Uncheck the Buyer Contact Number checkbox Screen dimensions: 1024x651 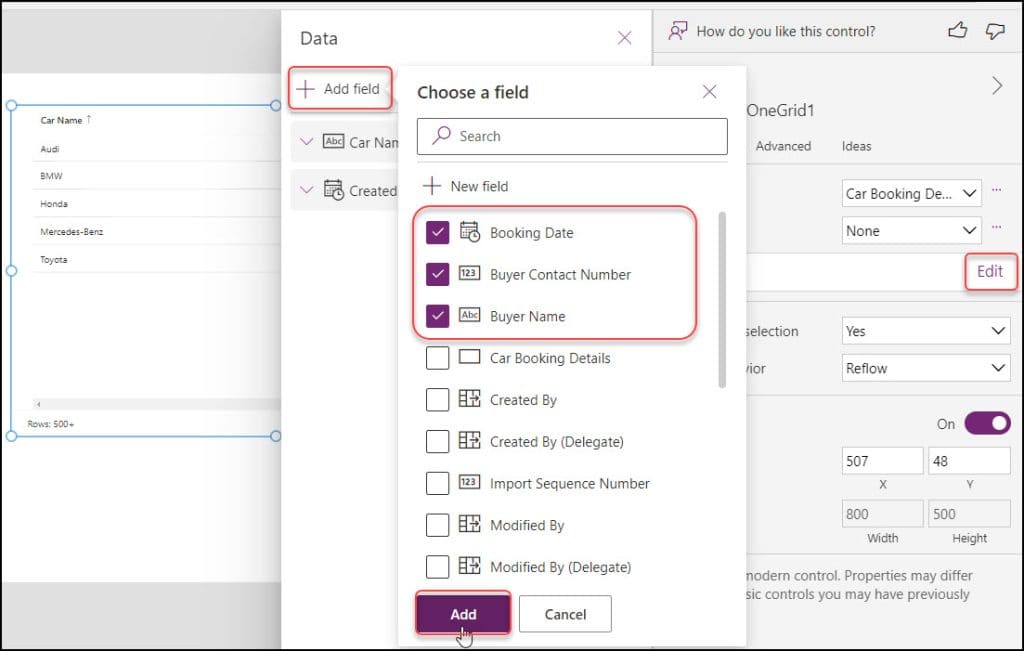438,274
